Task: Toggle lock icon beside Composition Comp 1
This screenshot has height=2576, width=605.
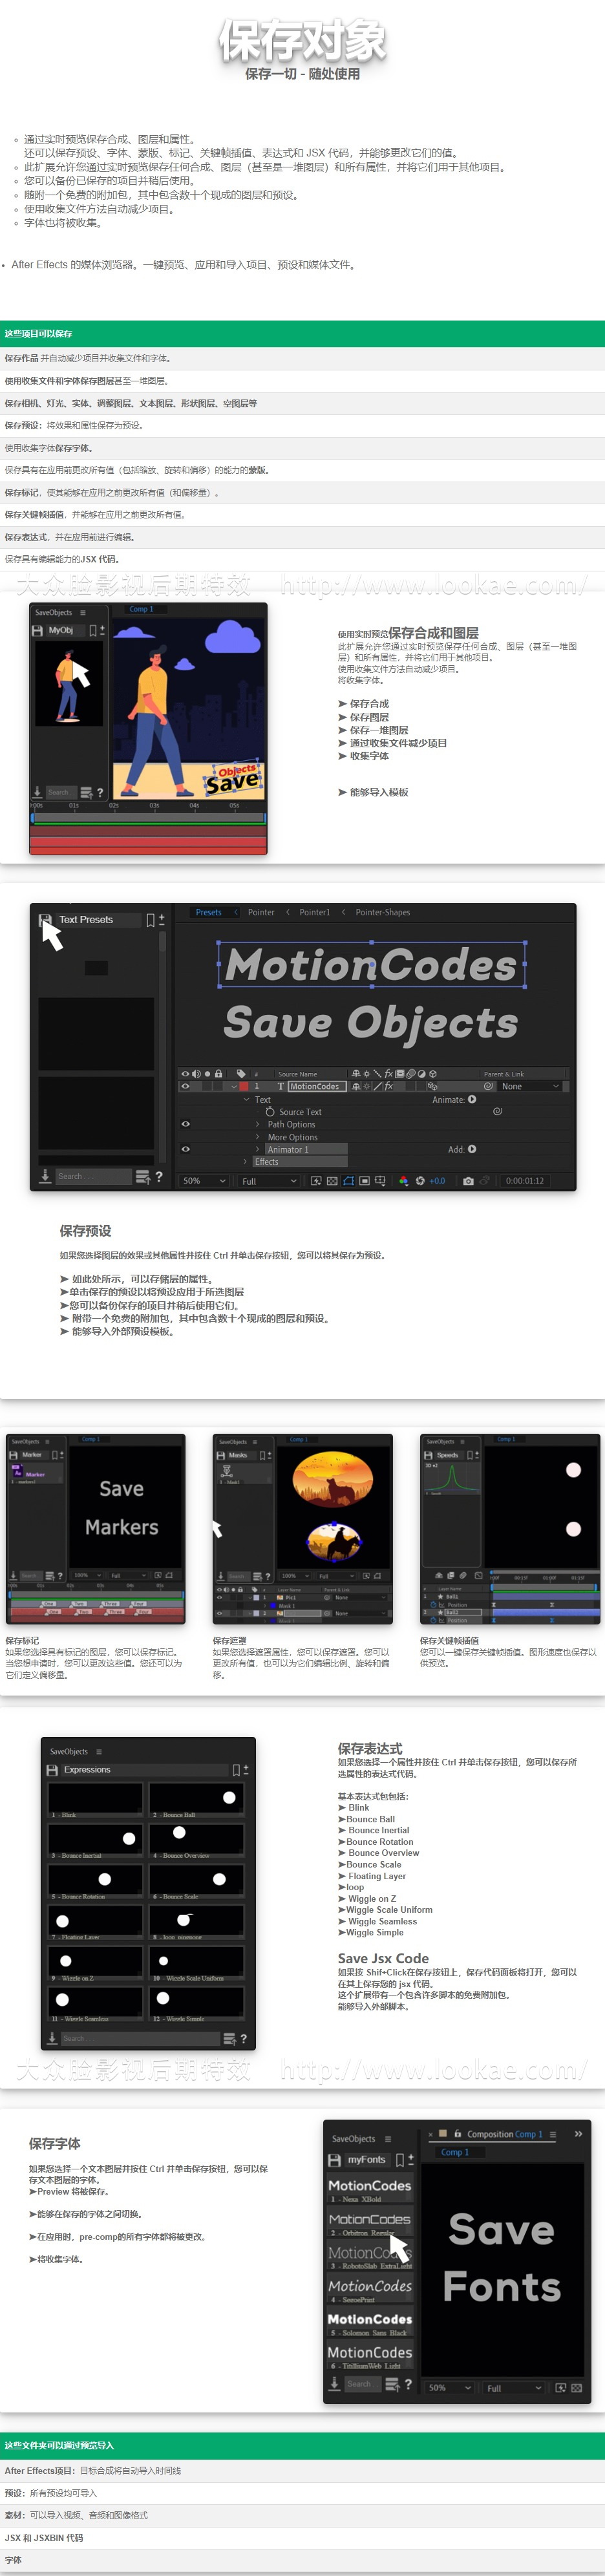Action: click(x=458, y=2133)
